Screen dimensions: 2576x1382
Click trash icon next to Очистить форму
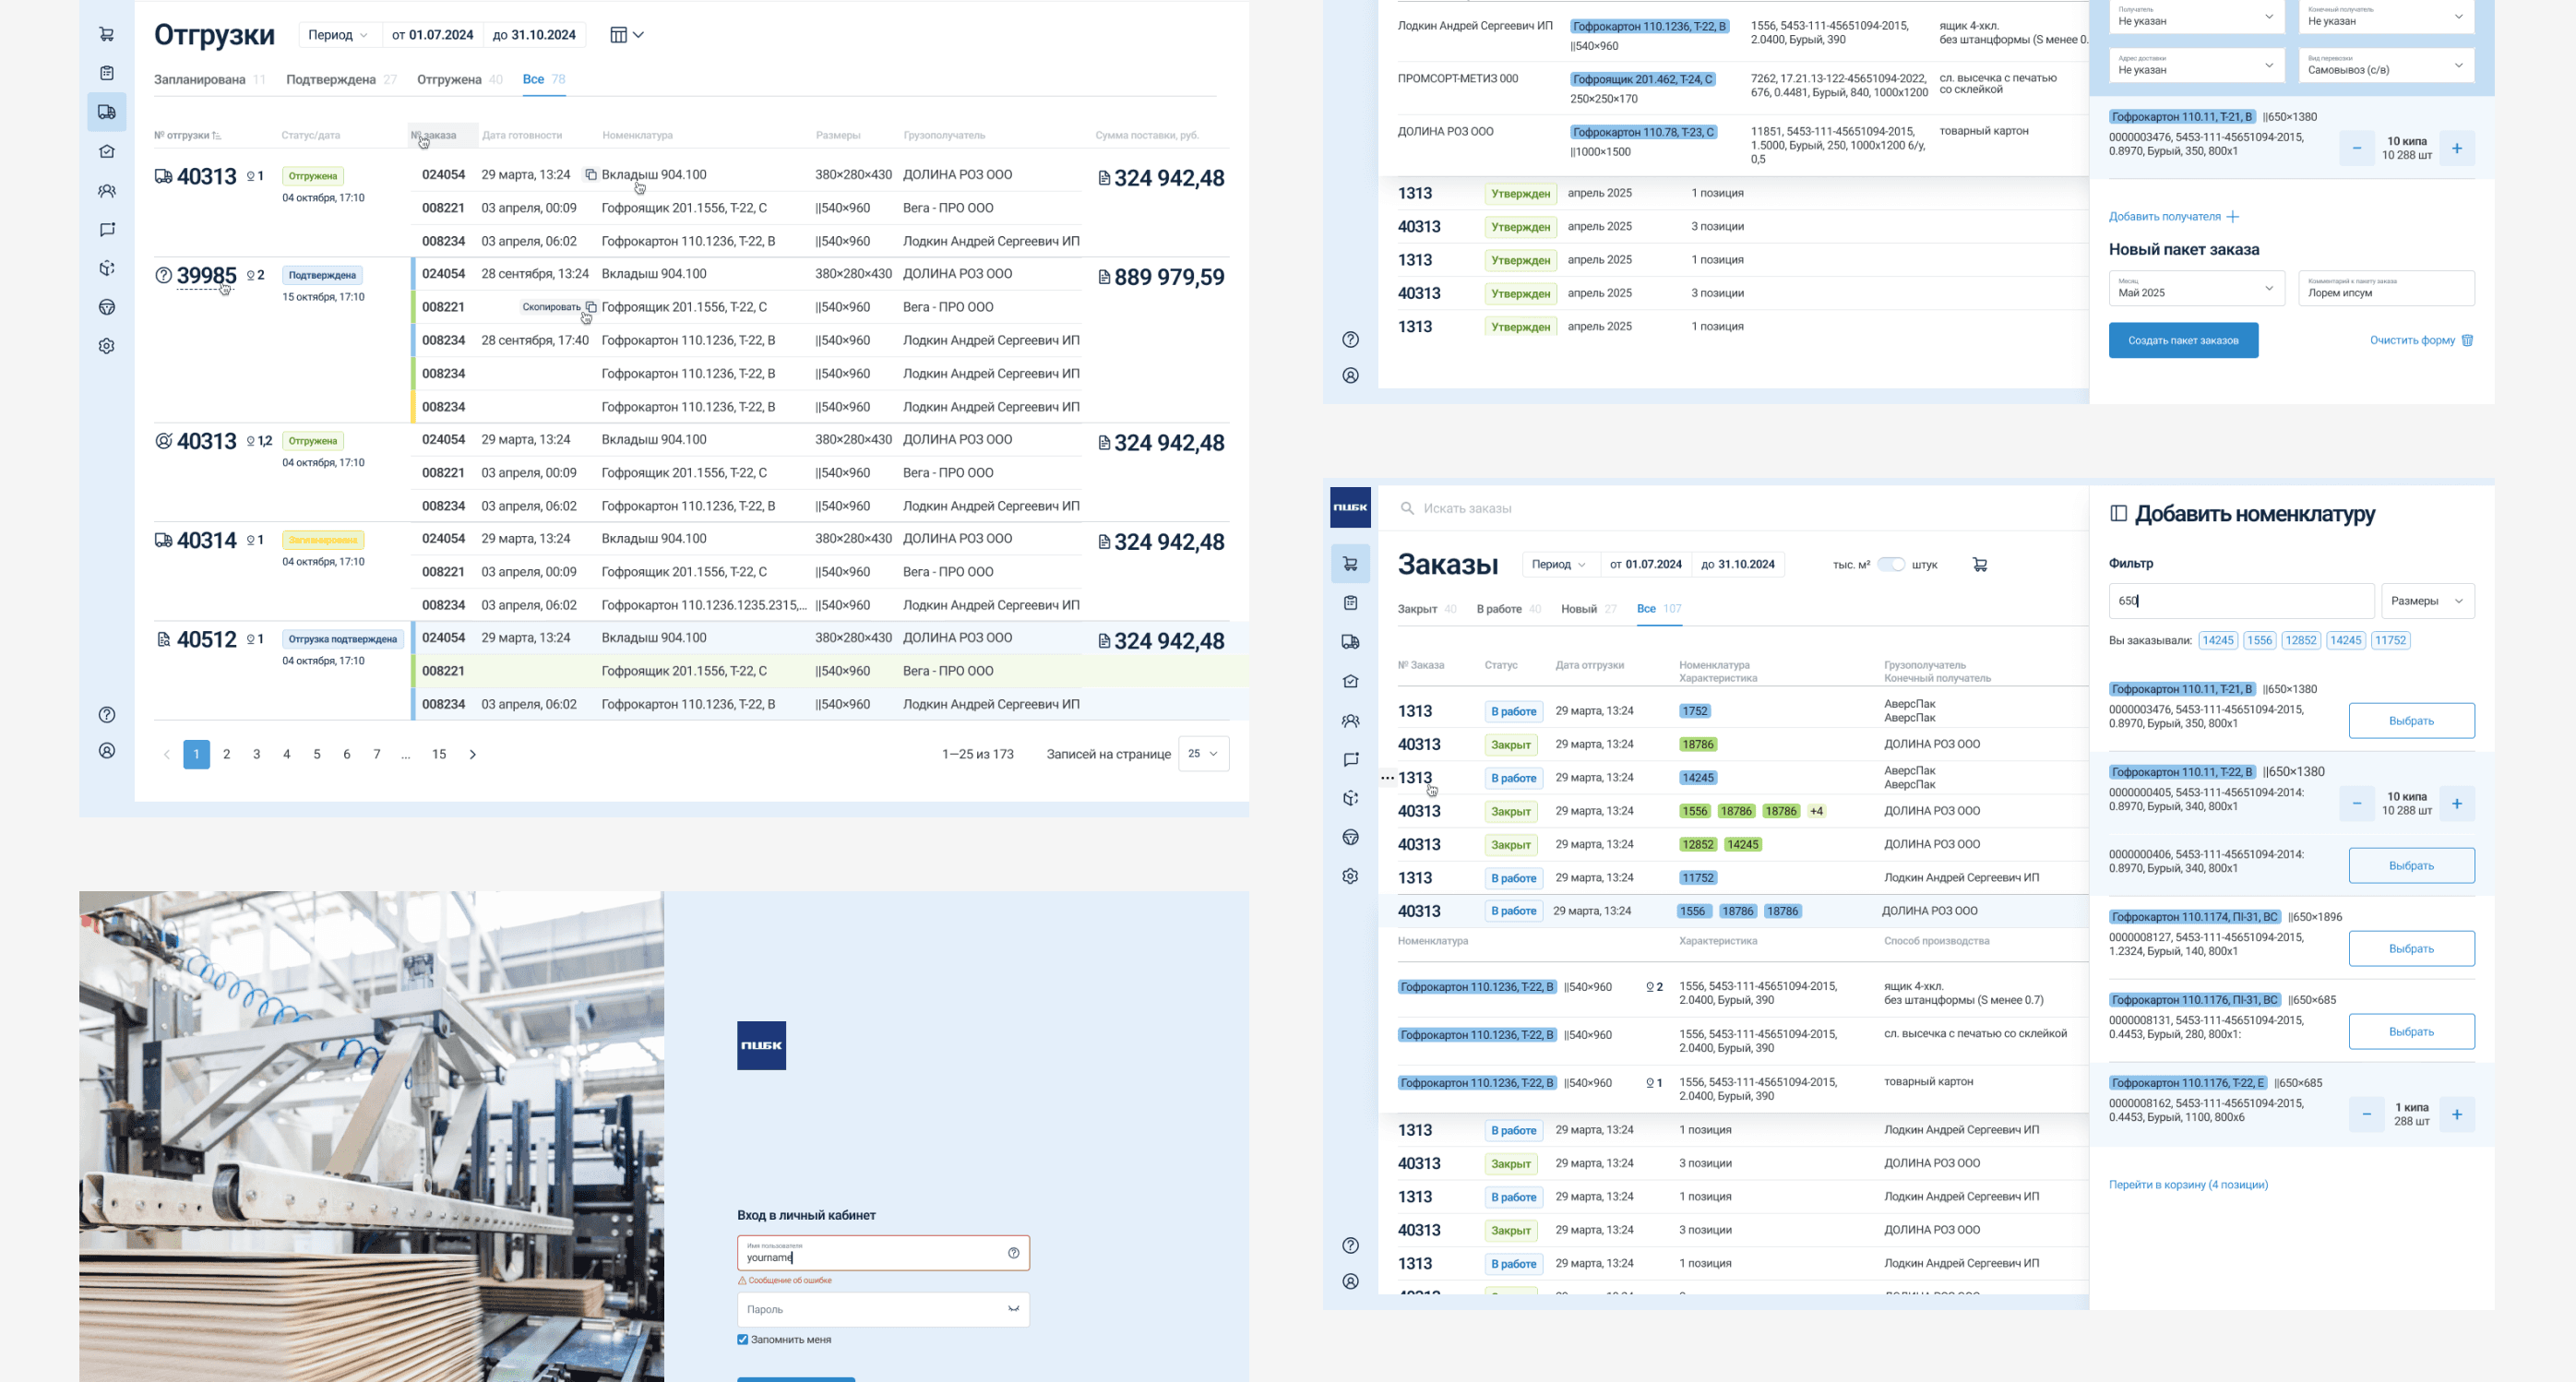coord(2467,340)
